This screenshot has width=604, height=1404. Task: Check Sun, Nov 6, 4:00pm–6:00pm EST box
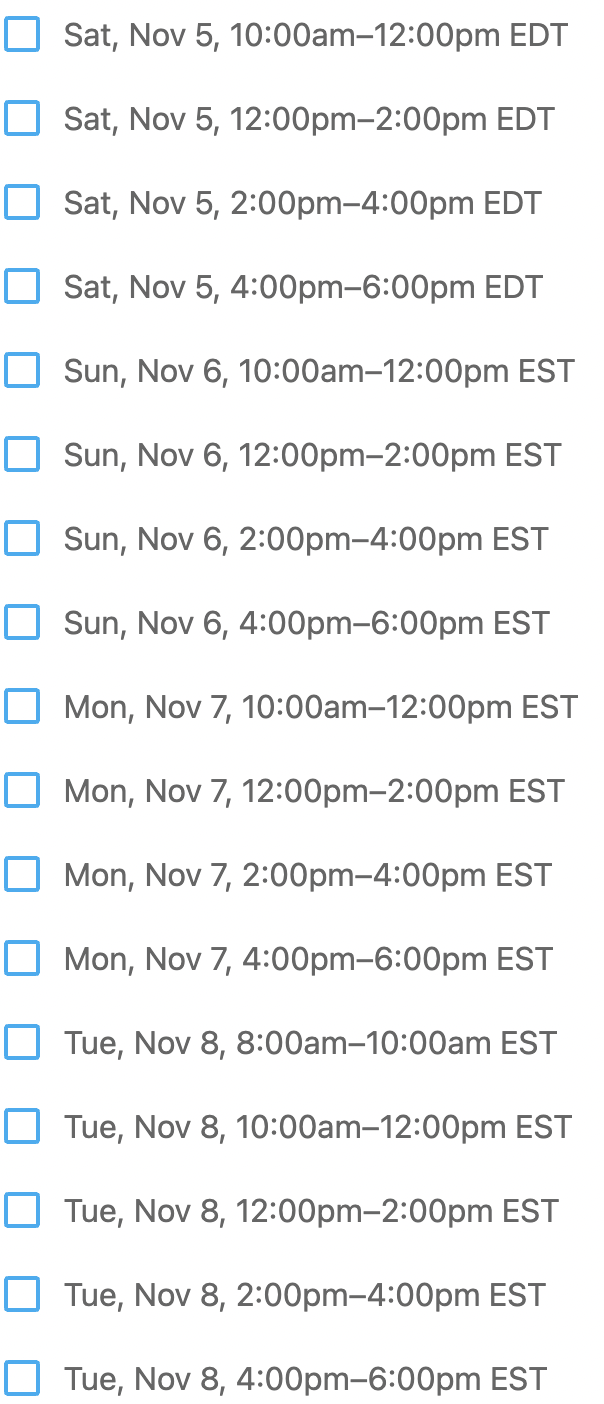(22, 623)
